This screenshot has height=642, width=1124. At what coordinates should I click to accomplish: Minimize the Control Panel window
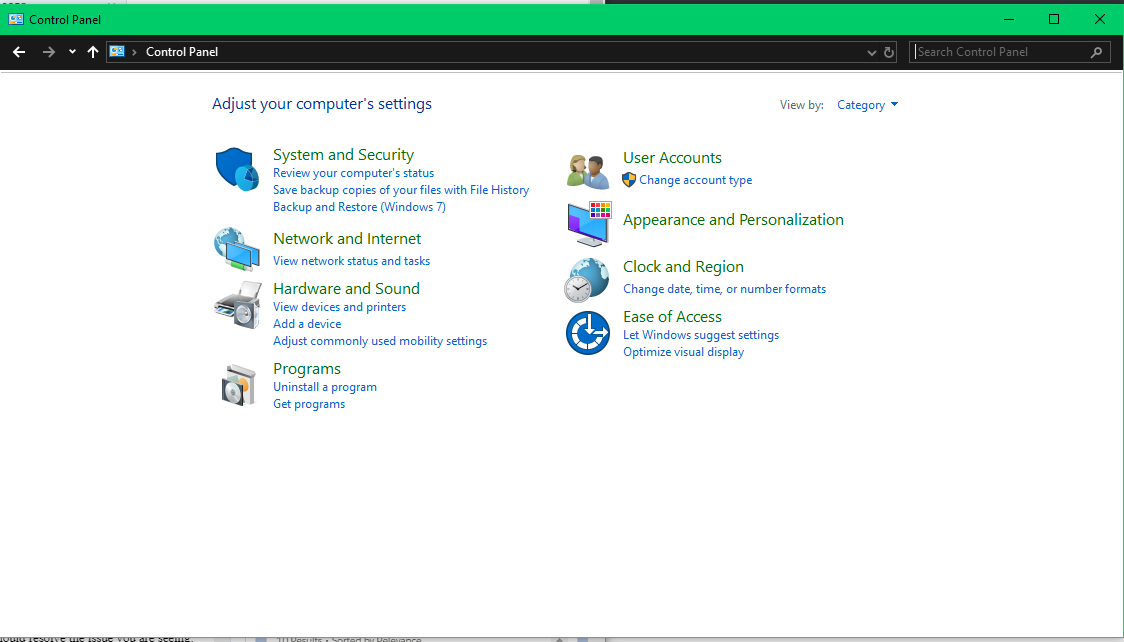tap(1009, 19)
